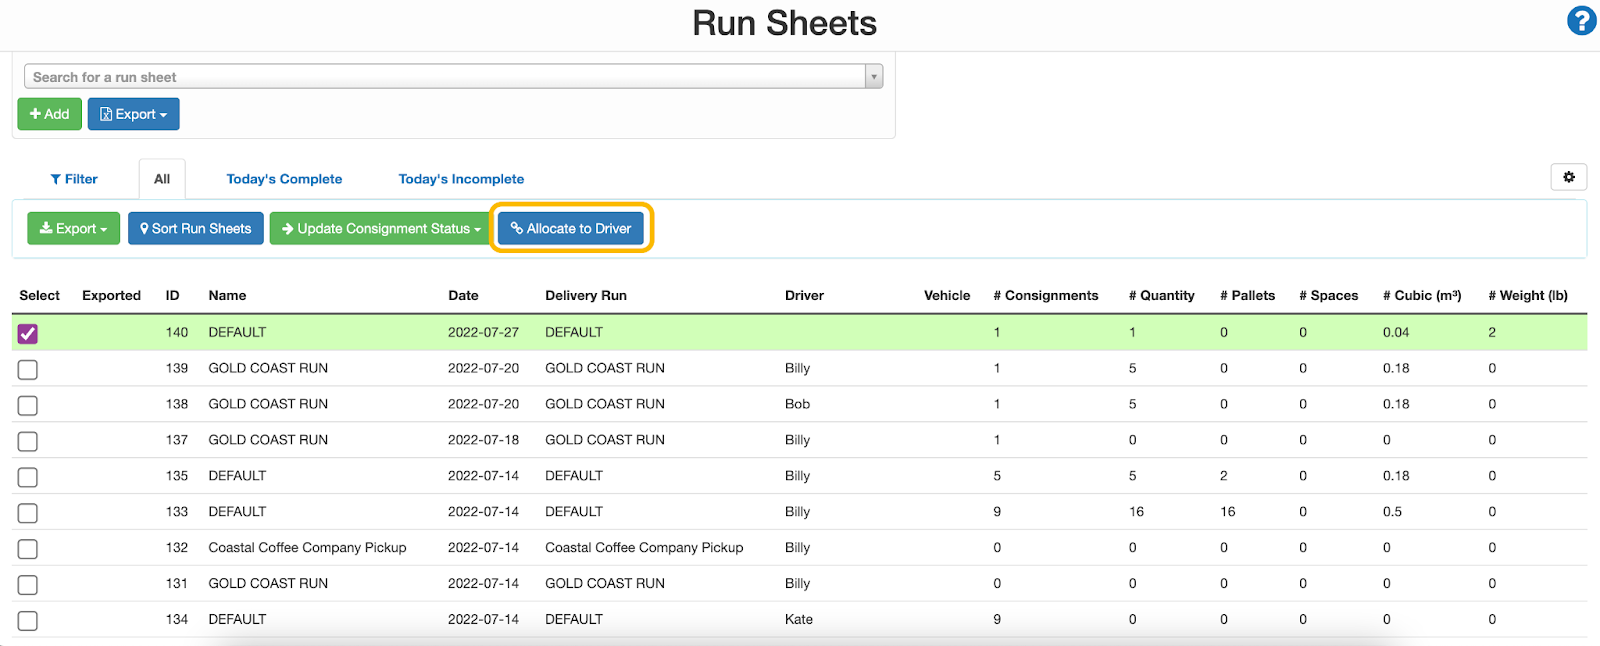Click in the Search for a run sheet field
Screen dimensions: 1600x646
440,77
